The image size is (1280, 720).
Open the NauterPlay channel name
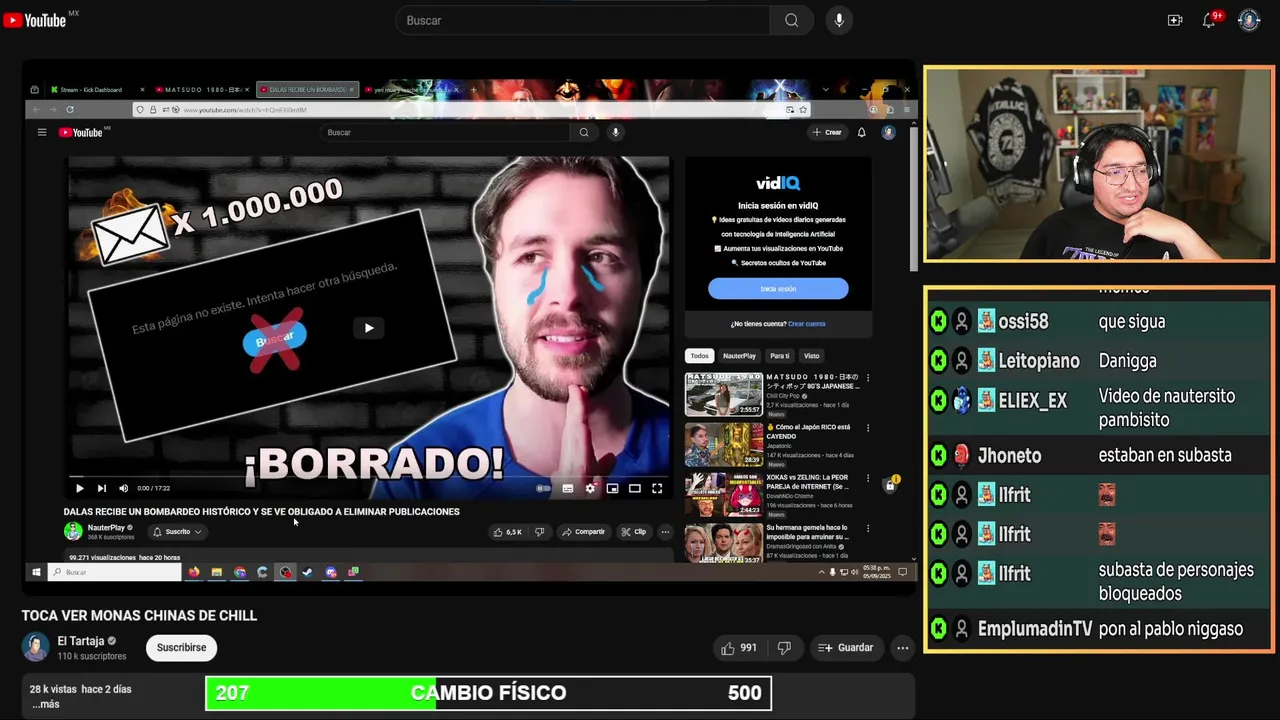[106, 527]
